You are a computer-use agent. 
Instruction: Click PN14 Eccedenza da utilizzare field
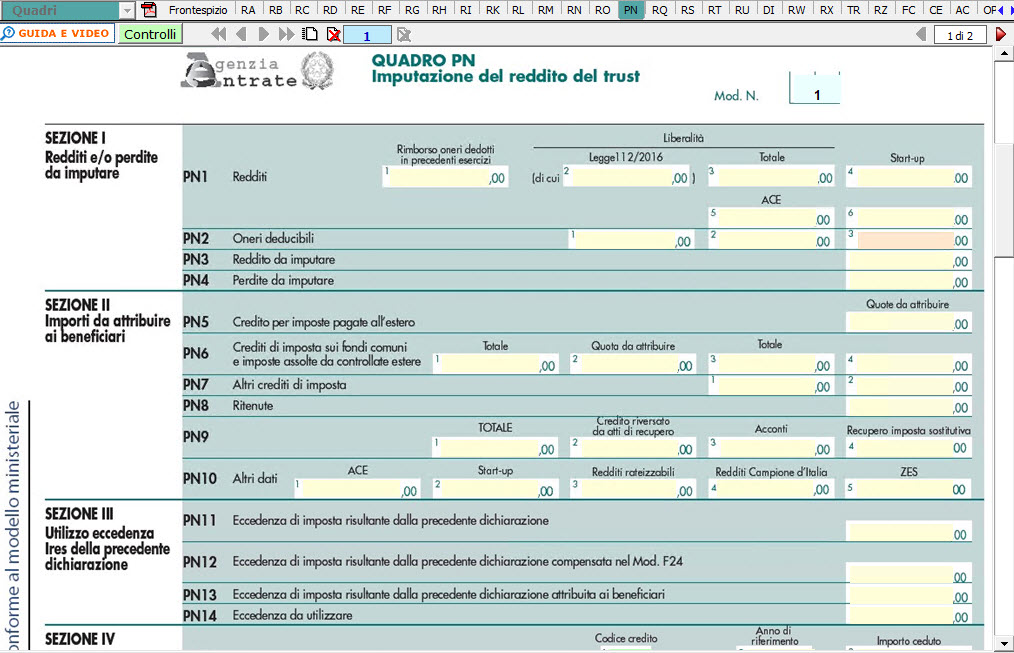pos(909,616)
